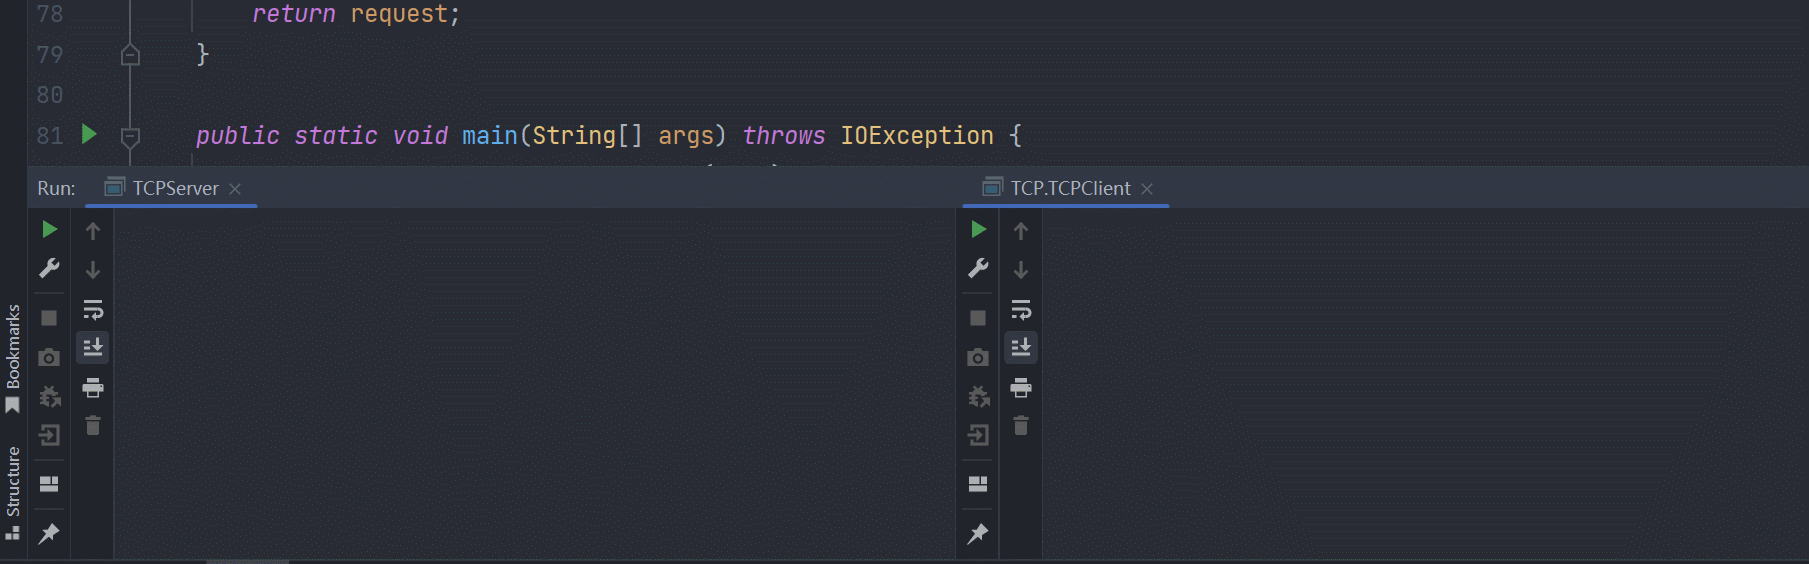Image resolution: width=1809 pixels, height=564 pixels.
Task: Switch to the TCPServer run tab
Action: (176, 188)
